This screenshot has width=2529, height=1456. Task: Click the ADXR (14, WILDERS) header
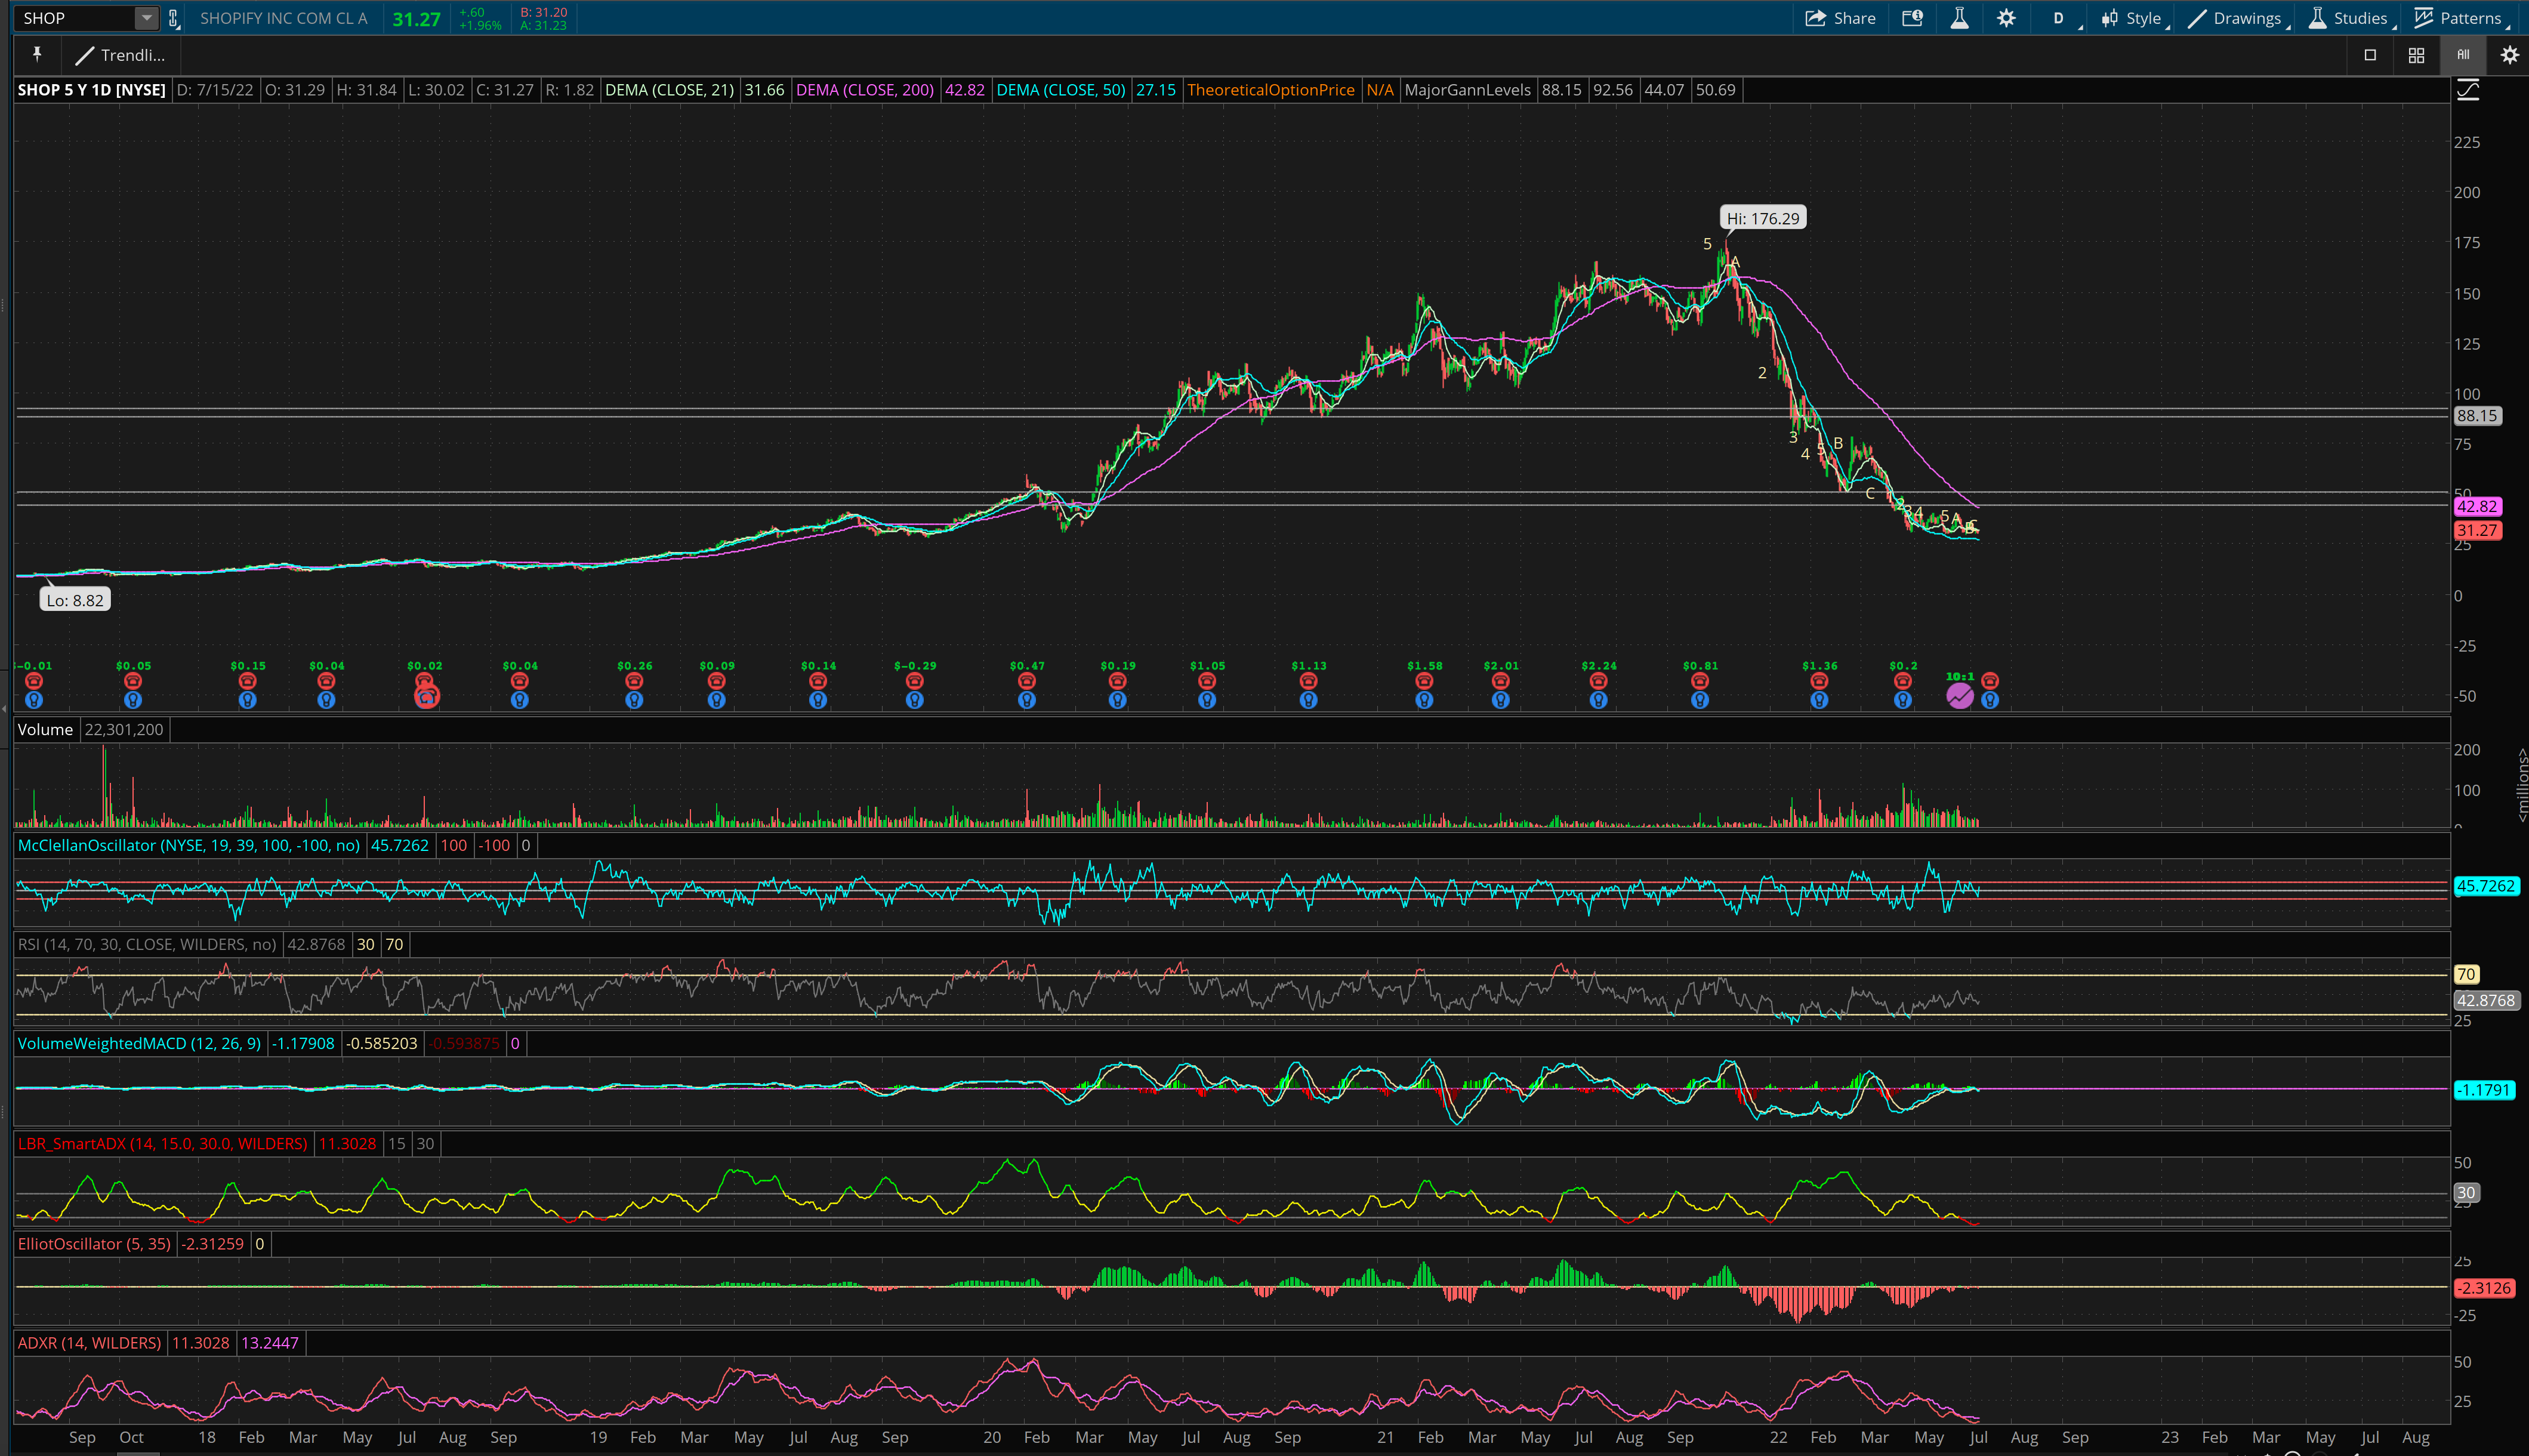click(x=89, y=1343)
